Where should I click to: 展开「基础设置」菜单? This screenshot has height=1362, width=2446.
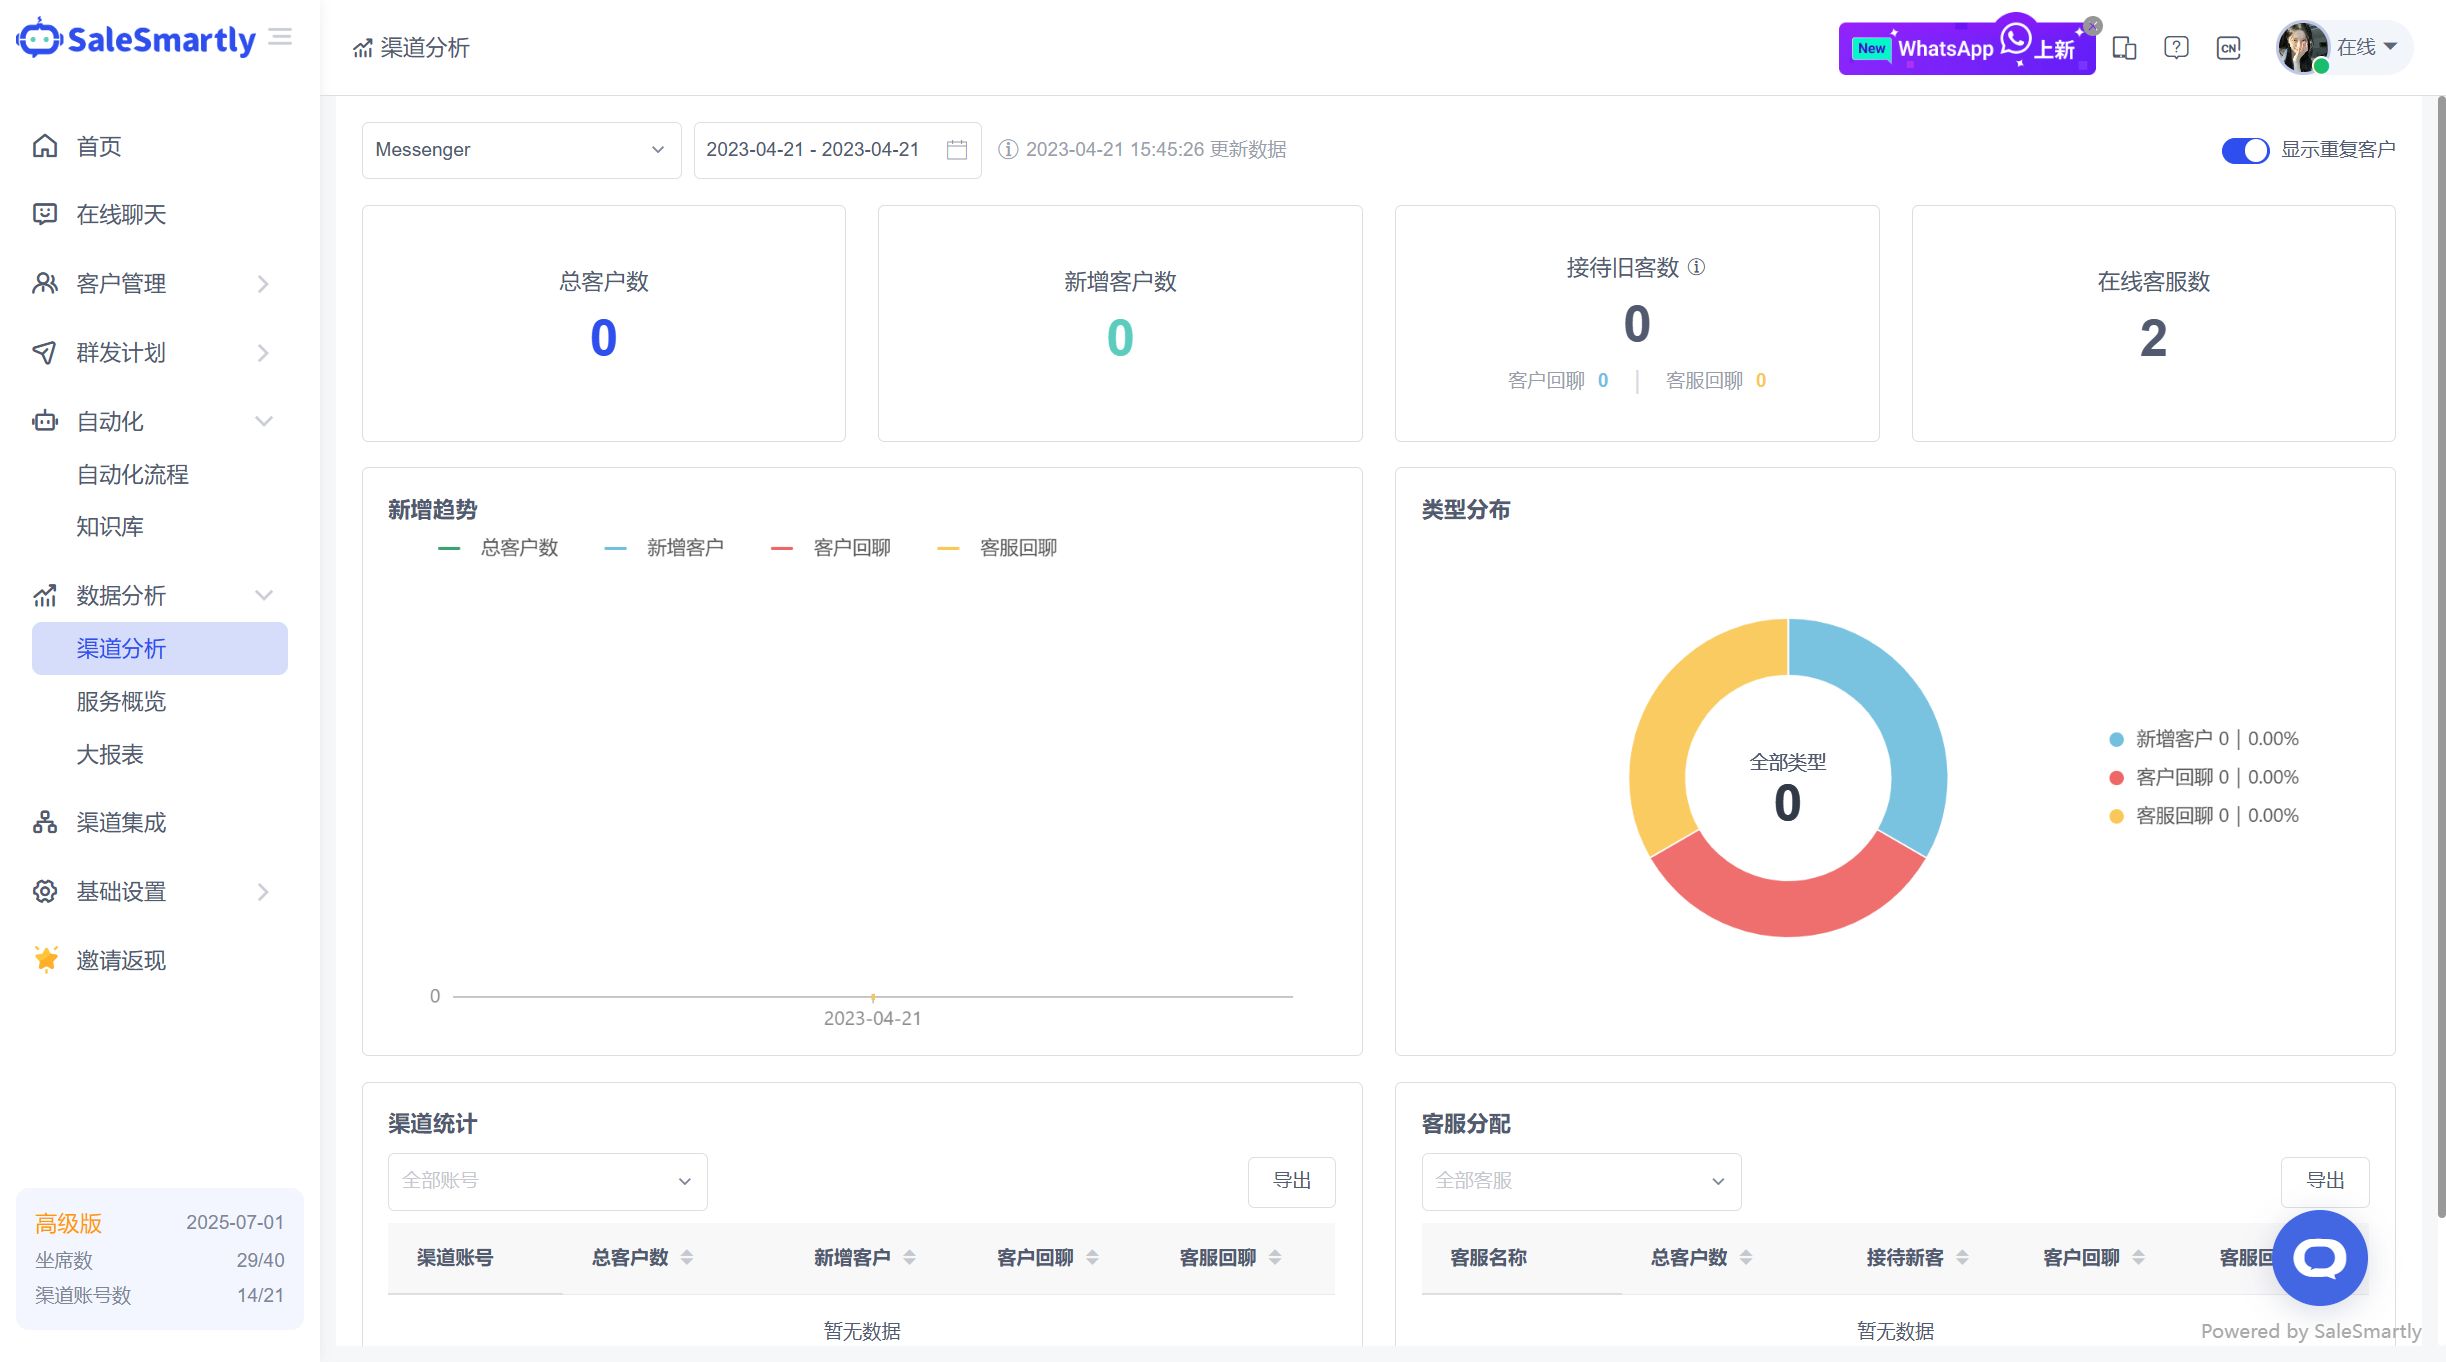[121, 891]
